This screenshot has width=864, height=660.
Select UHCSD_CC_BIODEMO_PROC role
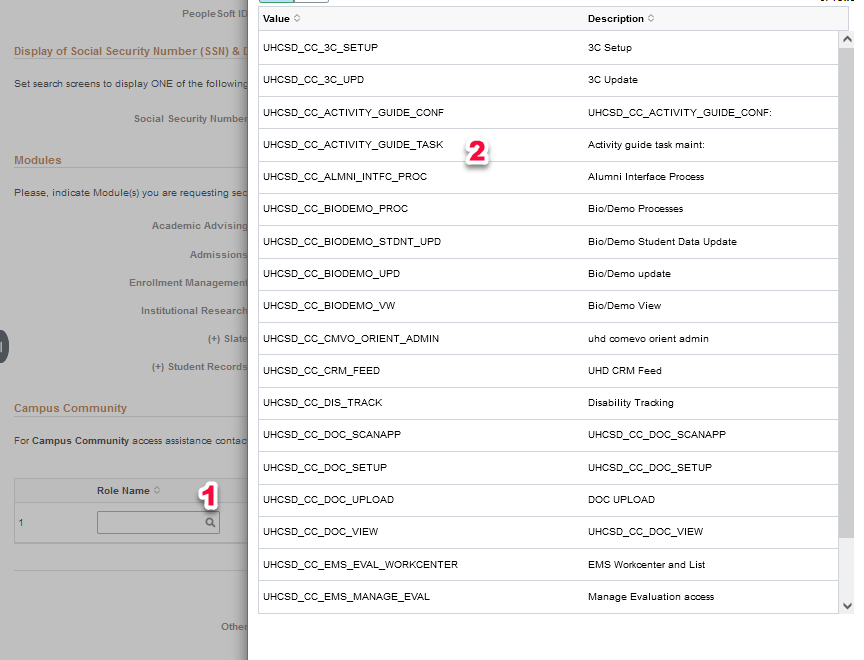(x=335, y=208)
